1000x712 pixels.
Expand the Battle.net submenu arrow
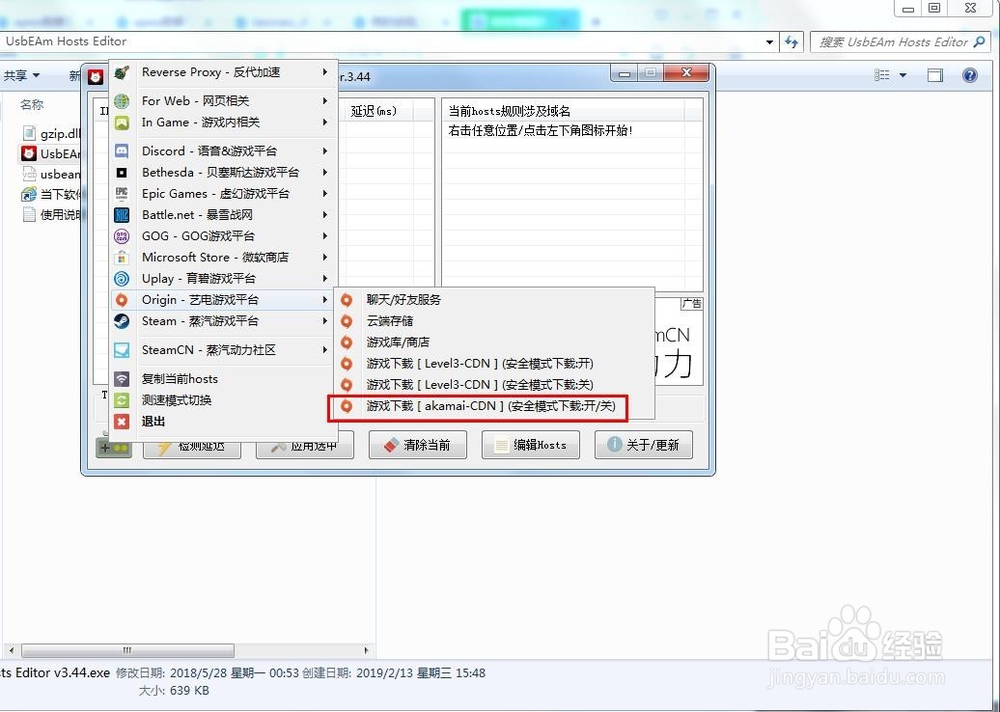point(325,215)
